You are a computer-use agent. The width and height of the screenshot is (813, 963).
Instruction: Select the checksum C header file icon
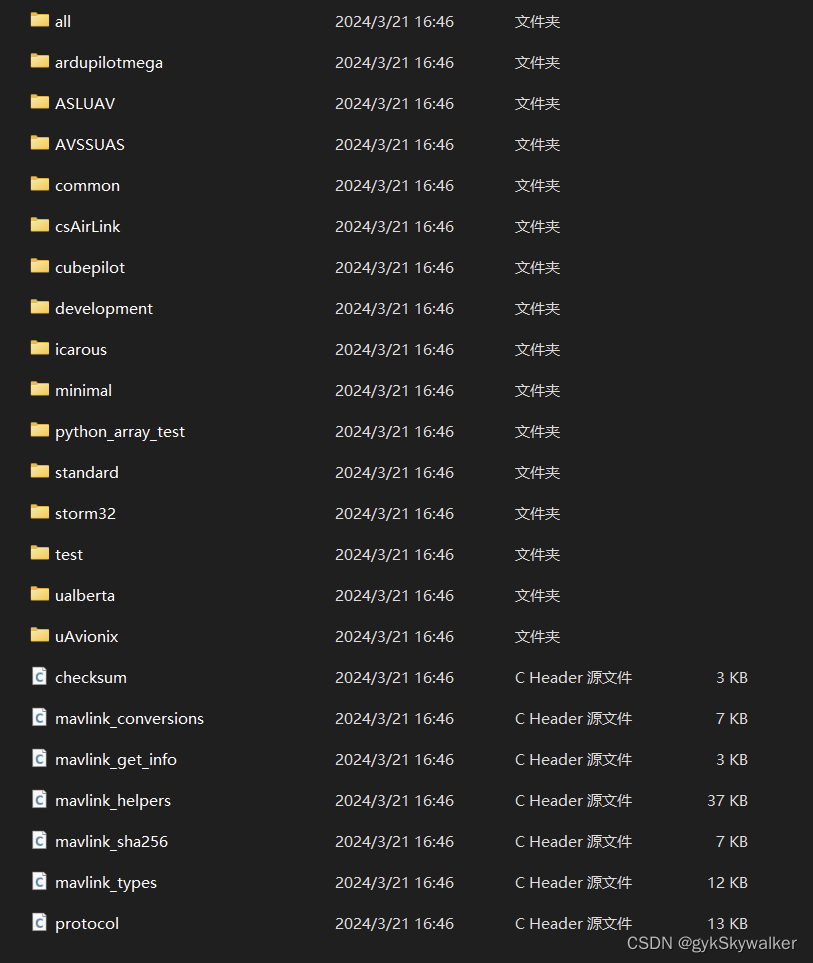pos(40,676)
